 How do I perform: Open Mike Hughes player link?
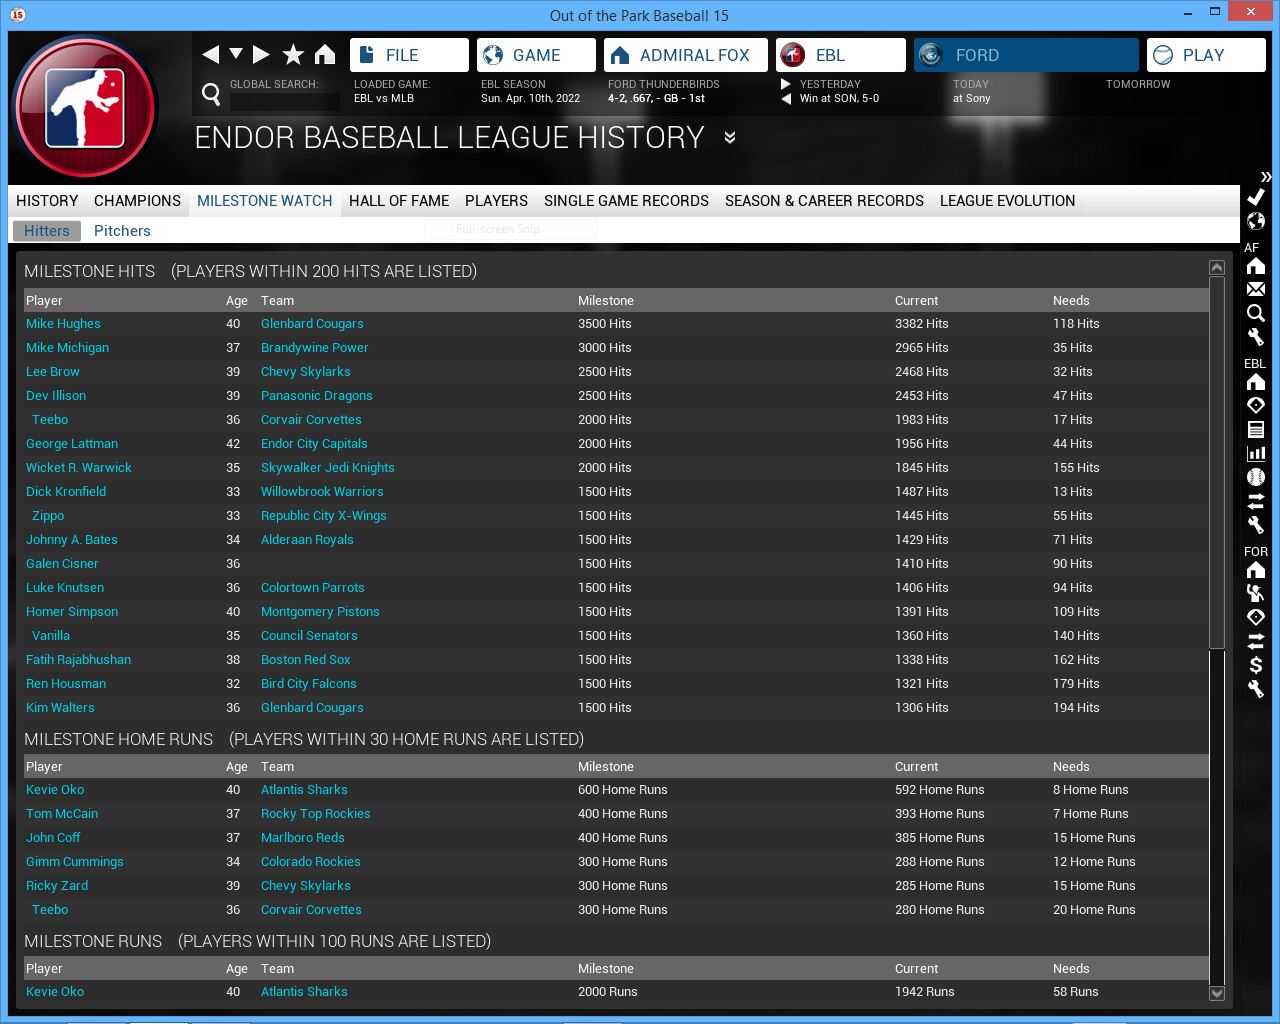click(63, 324)
